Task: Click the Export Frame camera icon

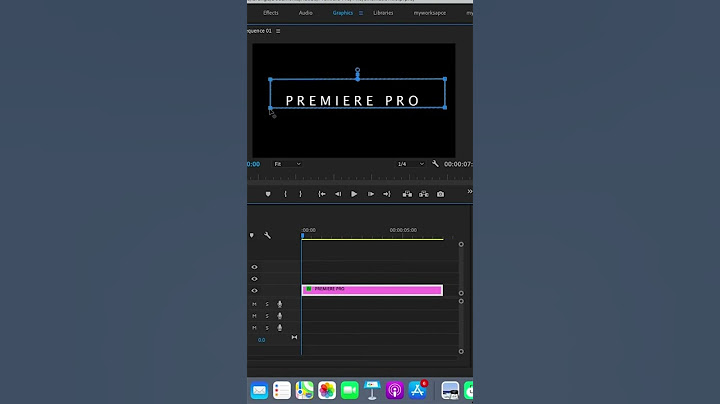Action: (x=440, y=194)
